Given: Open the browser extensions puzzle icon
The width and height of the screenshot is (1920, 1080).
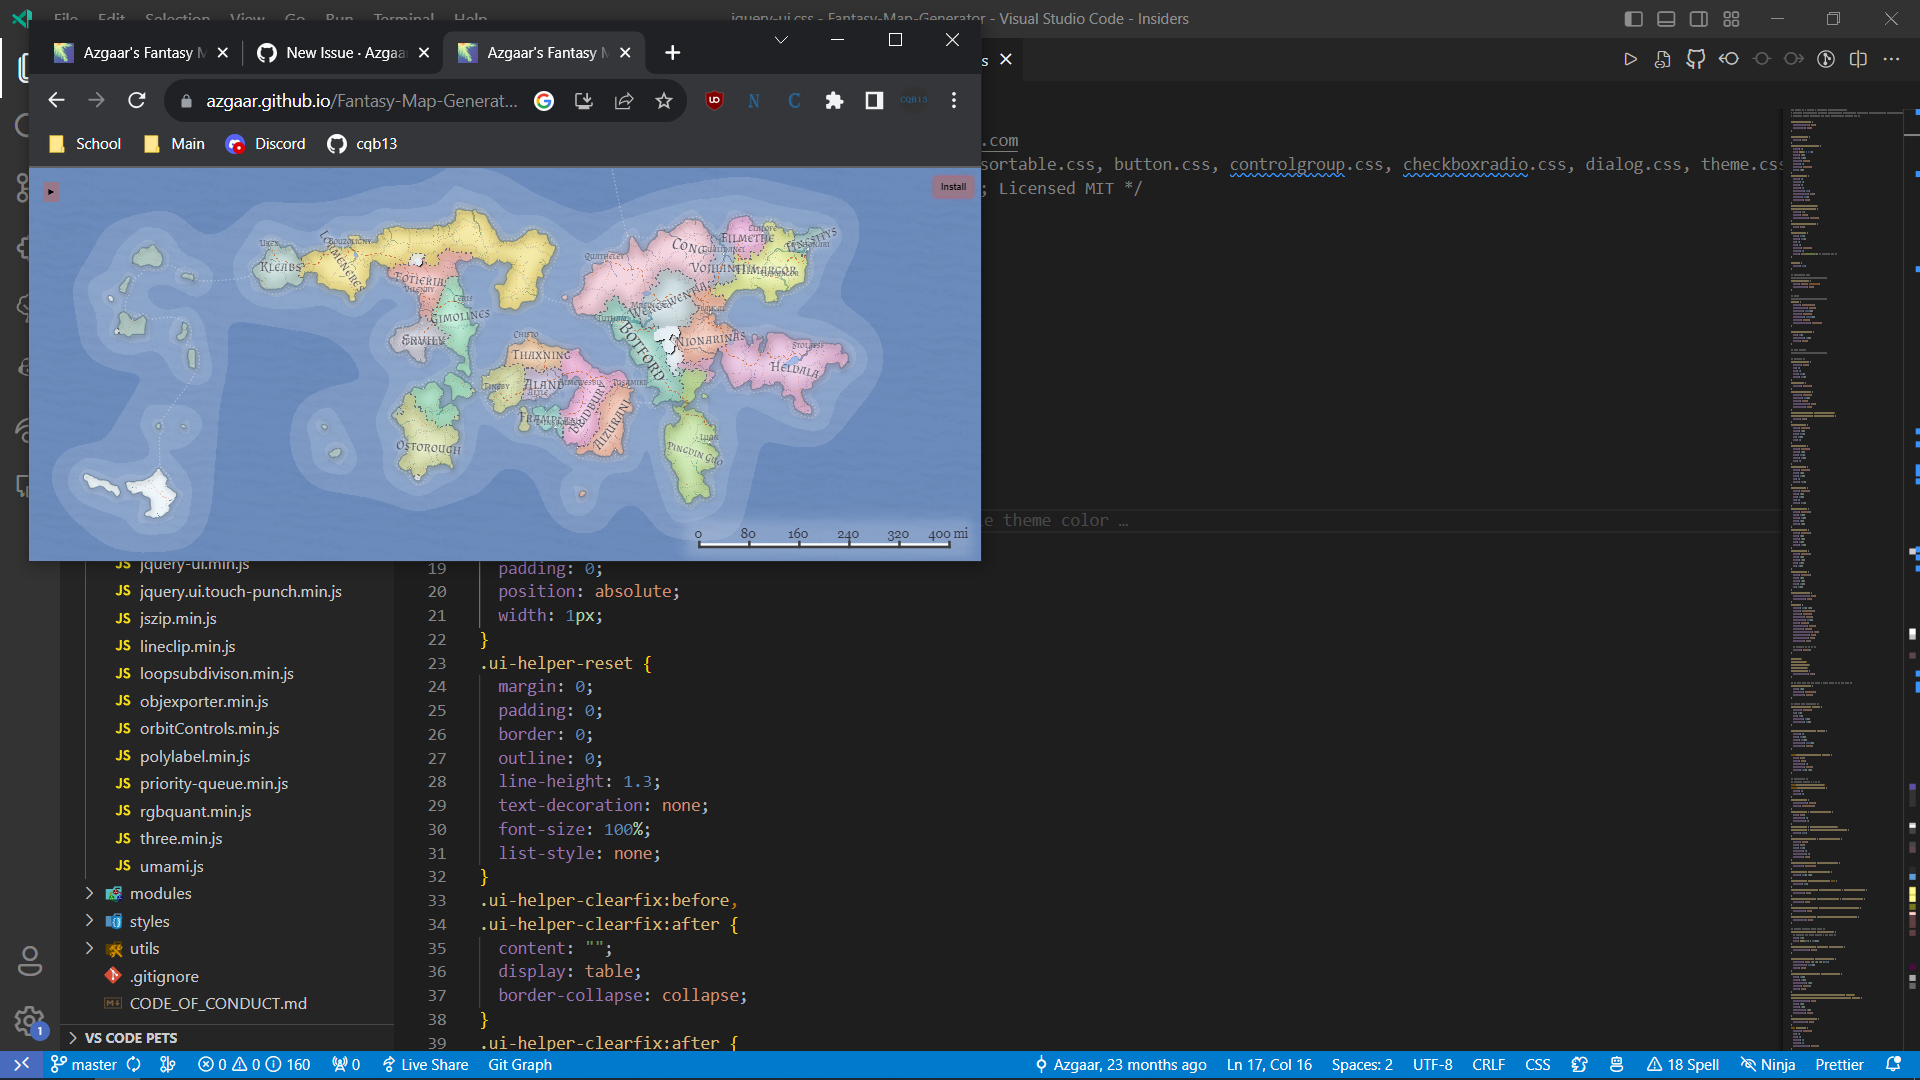Looking at the screenshot, I should 835,100.
